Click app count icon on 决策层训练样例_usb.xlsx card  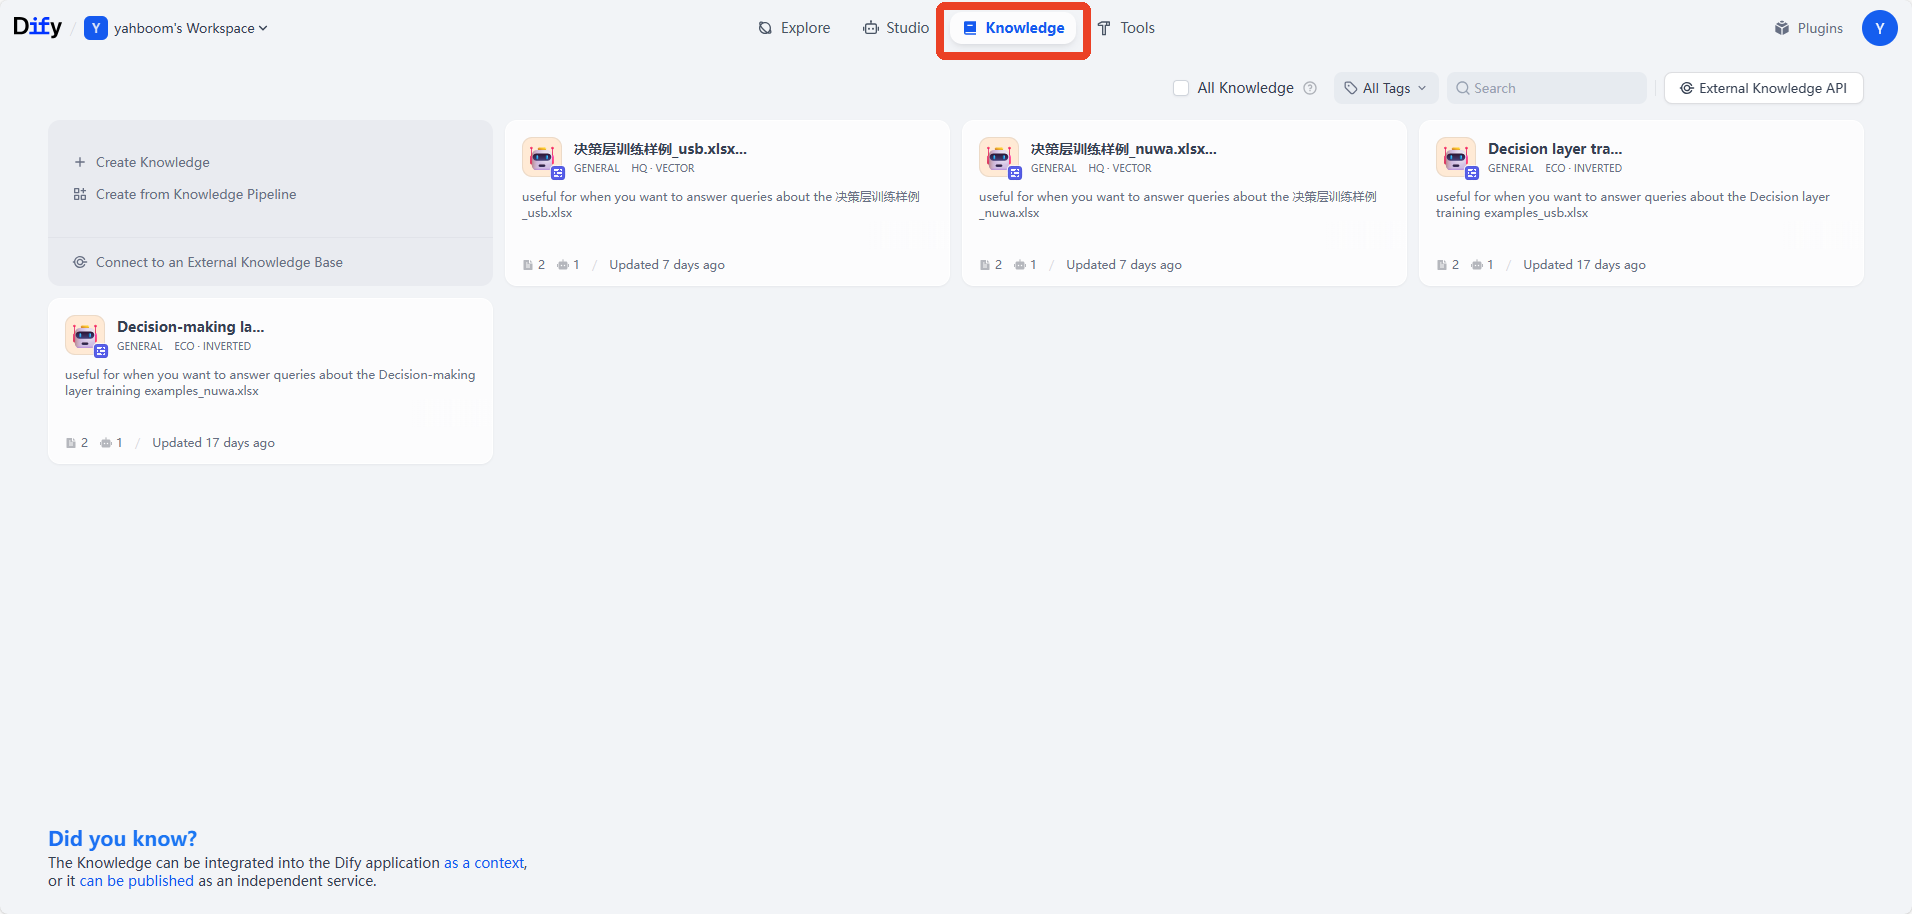563,265
